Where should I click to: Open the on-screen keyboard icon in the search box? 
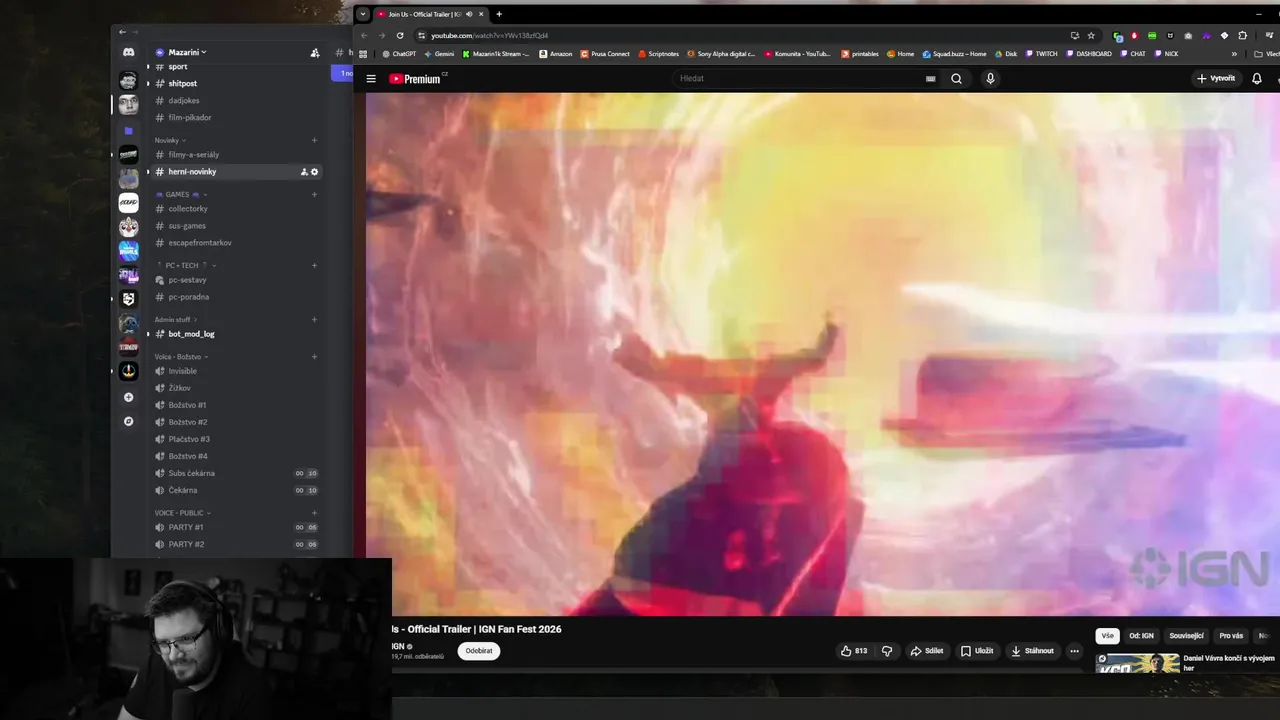930,78
